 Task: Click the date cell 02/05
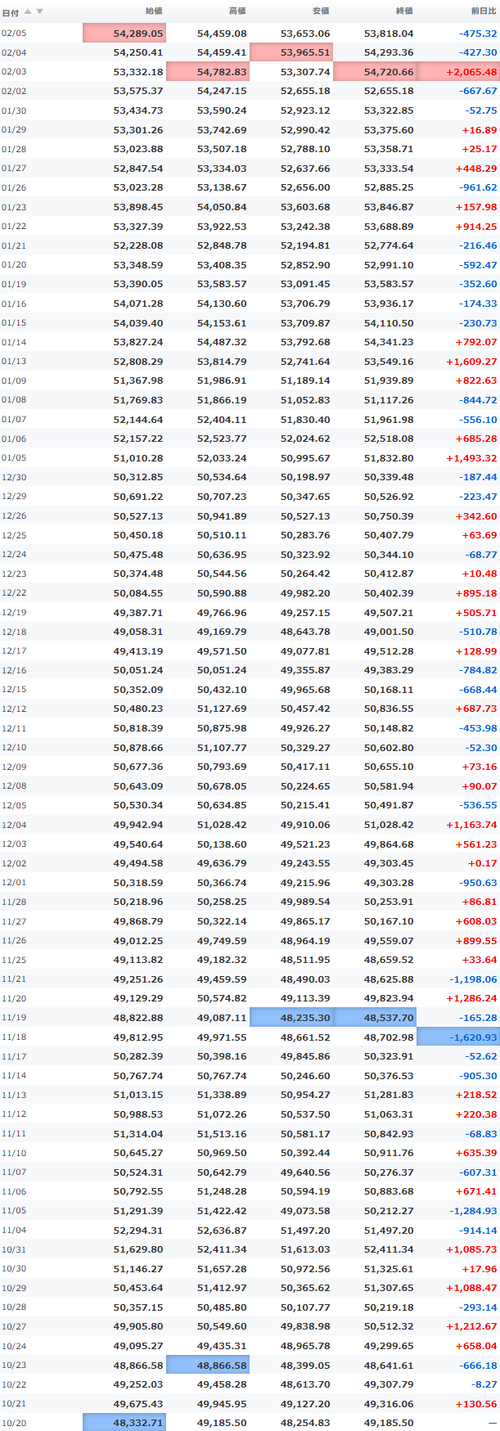point(14,34)
